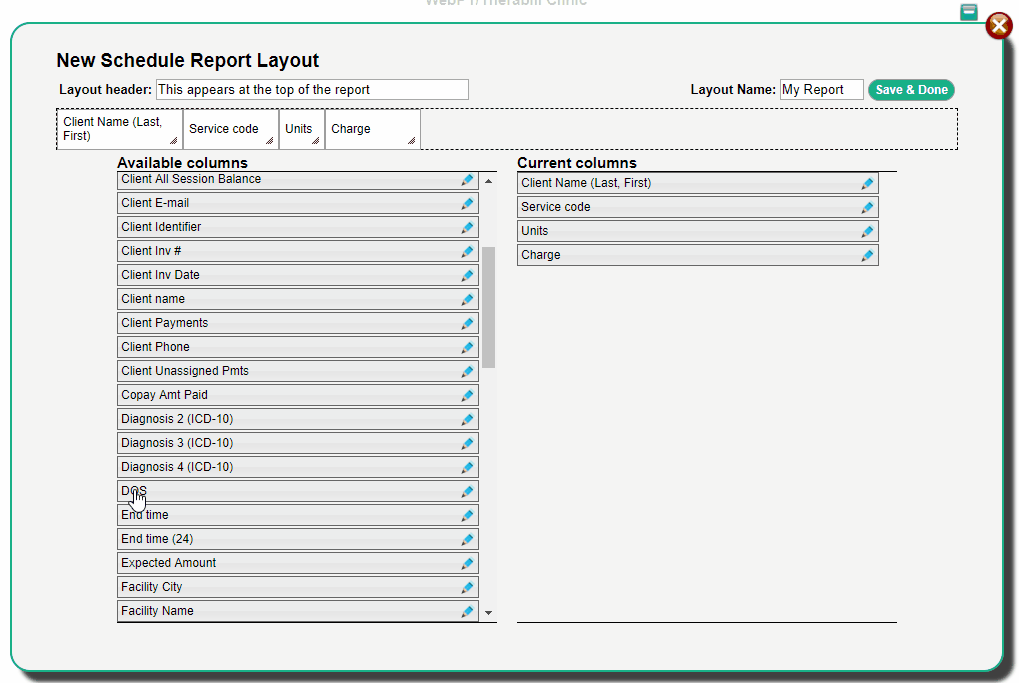Click the resize grip on Service code header
This screenshot has width=1019, height=683.
pos(270,141)
